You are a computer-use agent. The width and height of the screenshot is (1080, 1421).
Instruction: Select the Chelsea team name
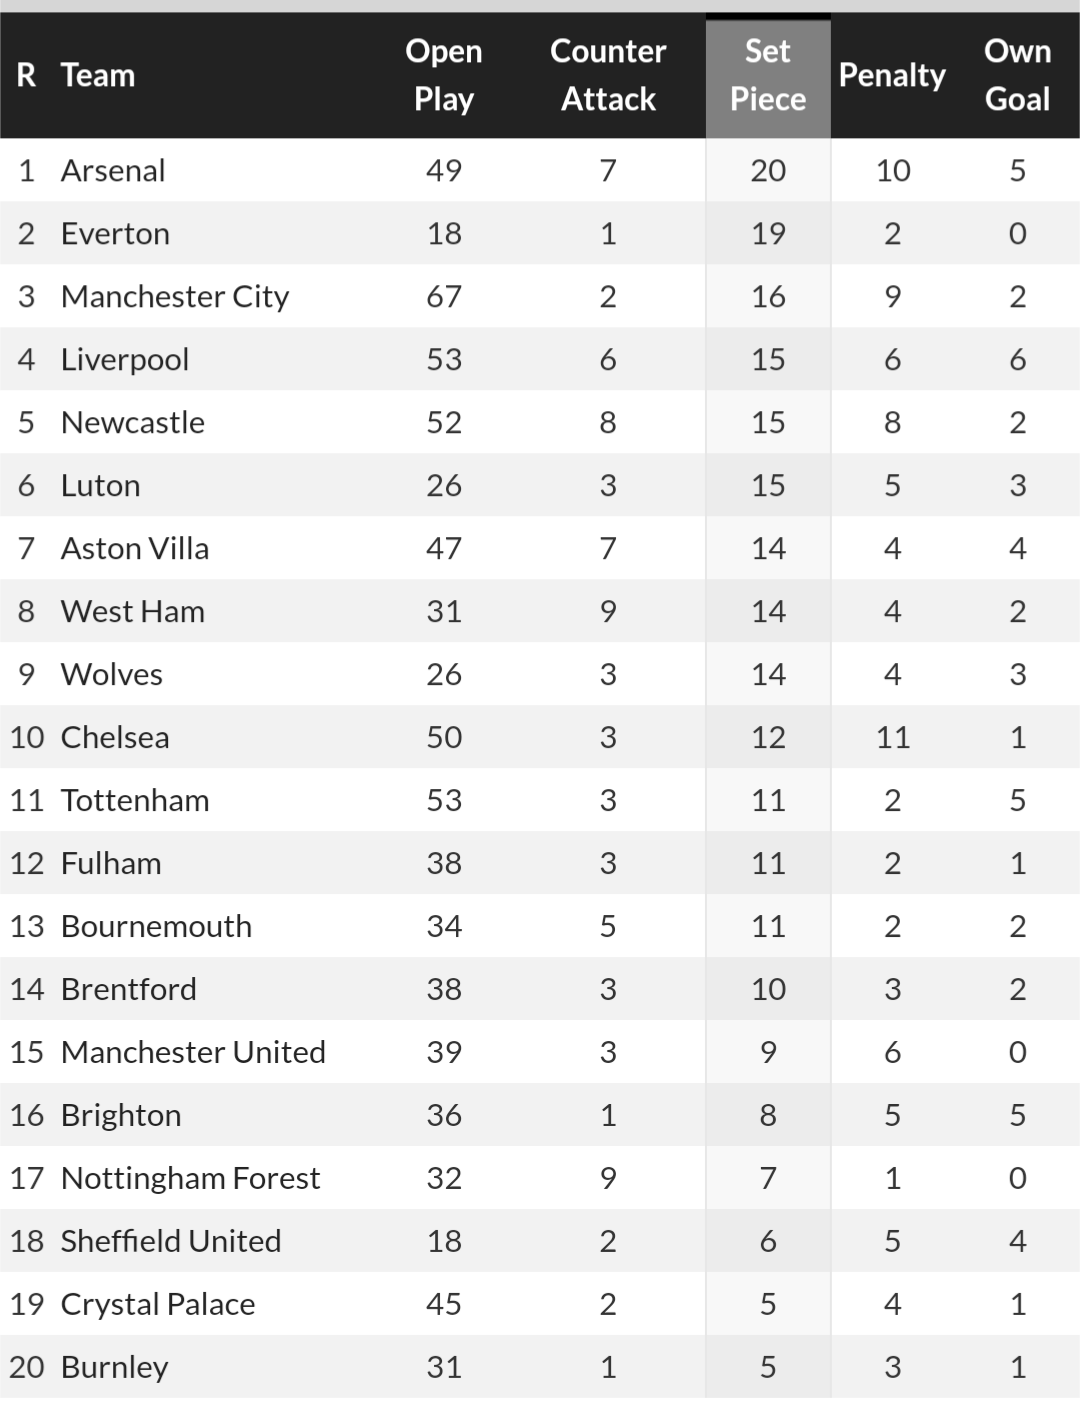(x=115, y=737)
